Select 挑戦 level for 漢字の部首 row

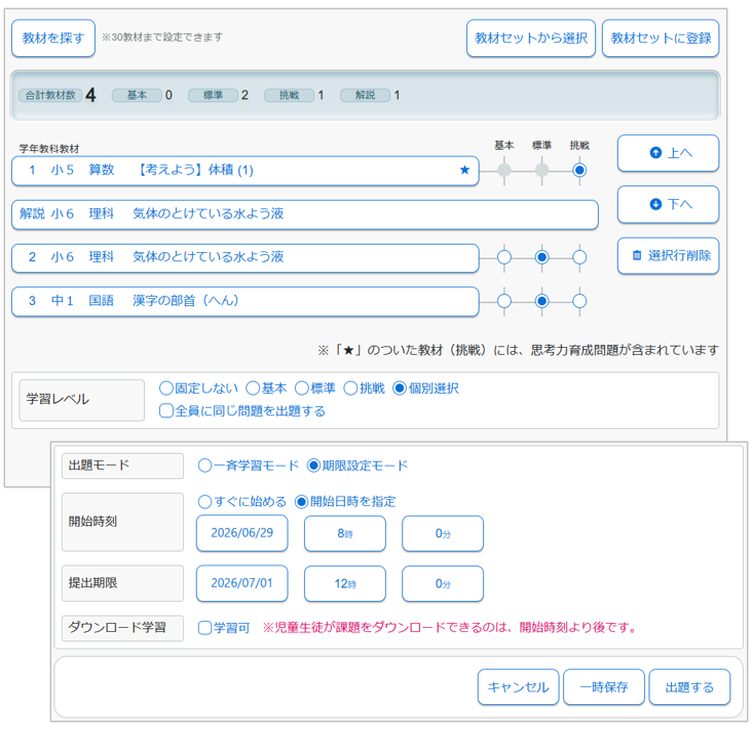click(x=579, y=301)
